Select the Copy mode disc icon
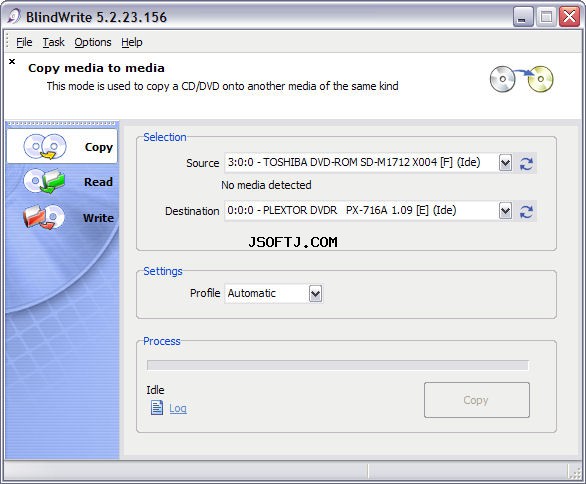Screen dimensions: 586x484 pos(45,147)
